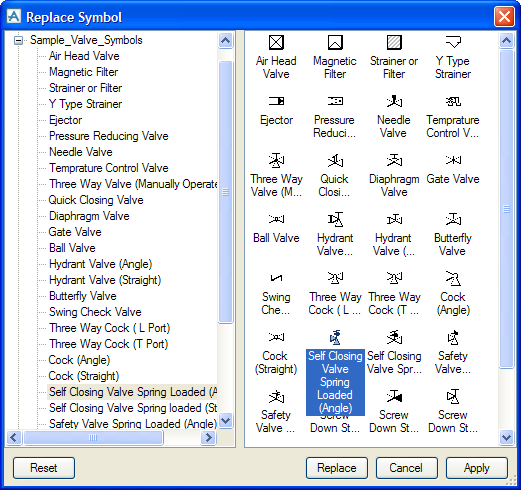This screenshot has height=490, width=521.
Task: Select Hydrant Valve (Straight) tree entry
Action: (x=105, y=280)
